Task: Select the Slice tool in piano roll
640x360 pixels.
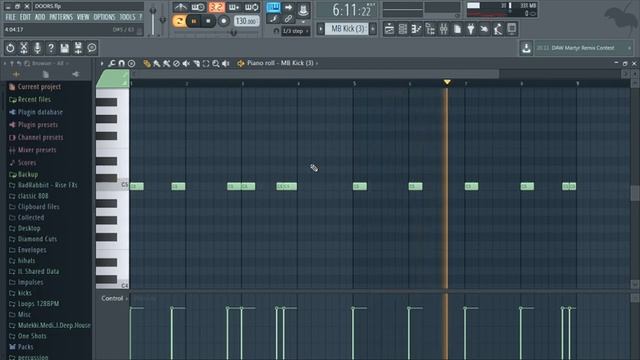Action: (x=196, y=63)
